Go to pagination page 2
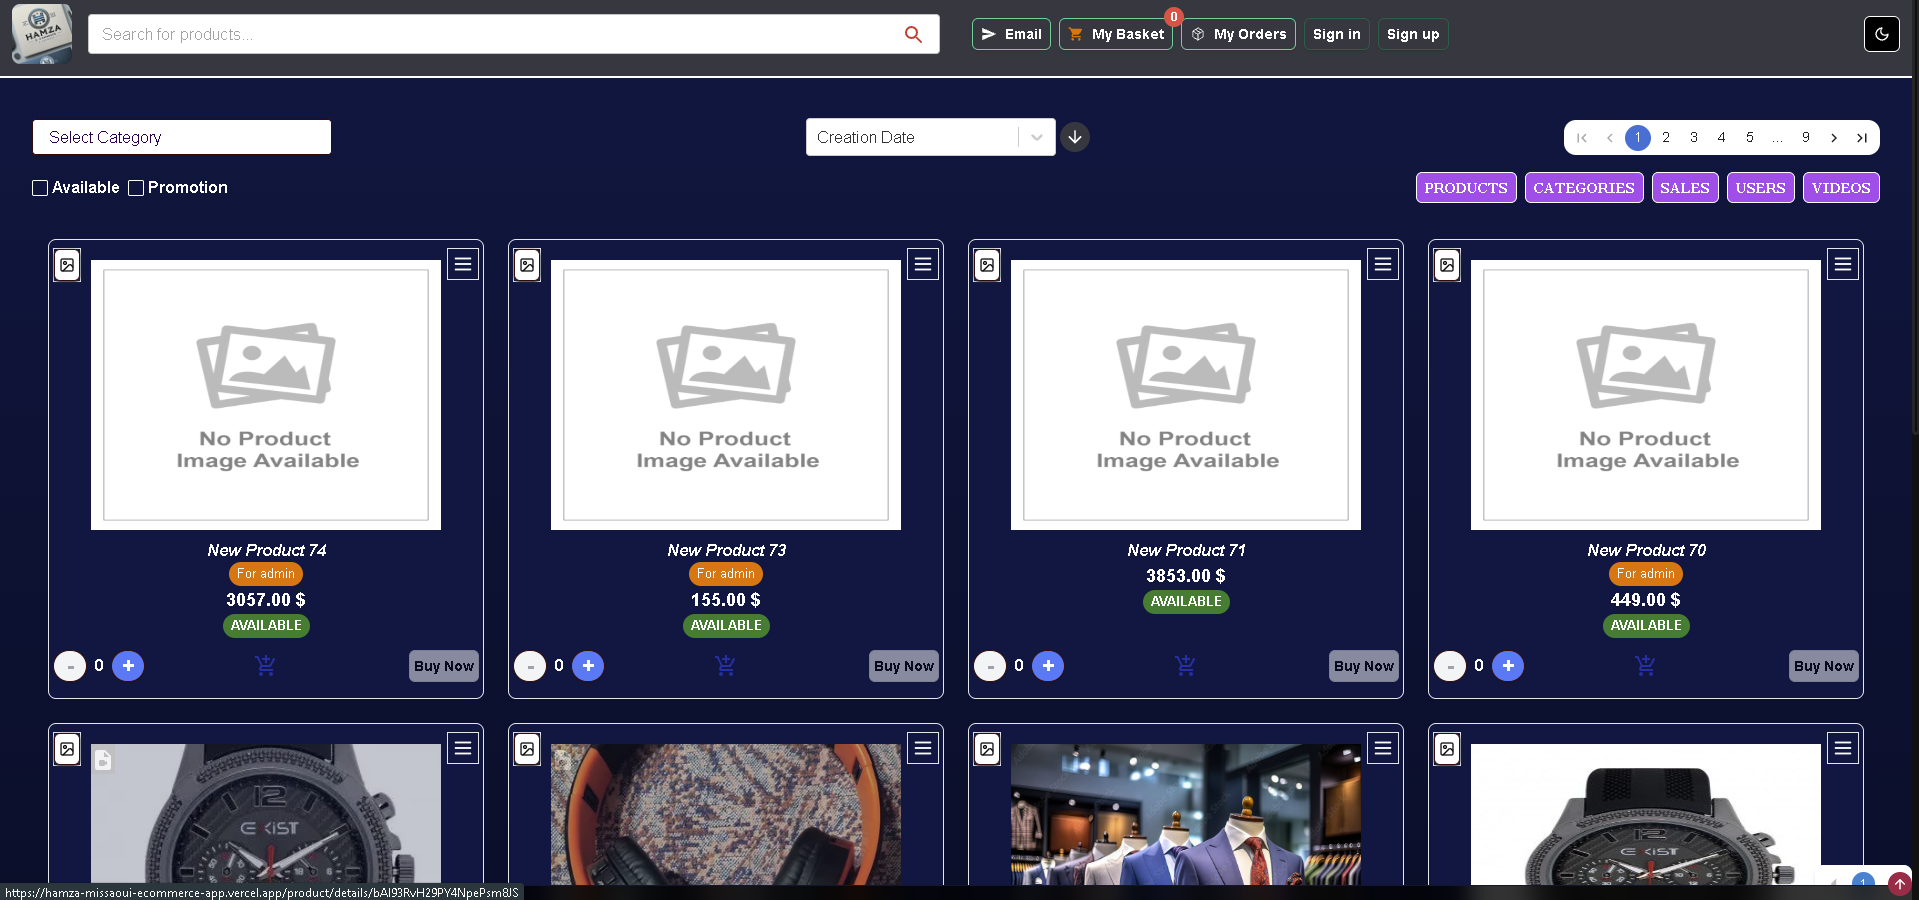 (1666, 137)
